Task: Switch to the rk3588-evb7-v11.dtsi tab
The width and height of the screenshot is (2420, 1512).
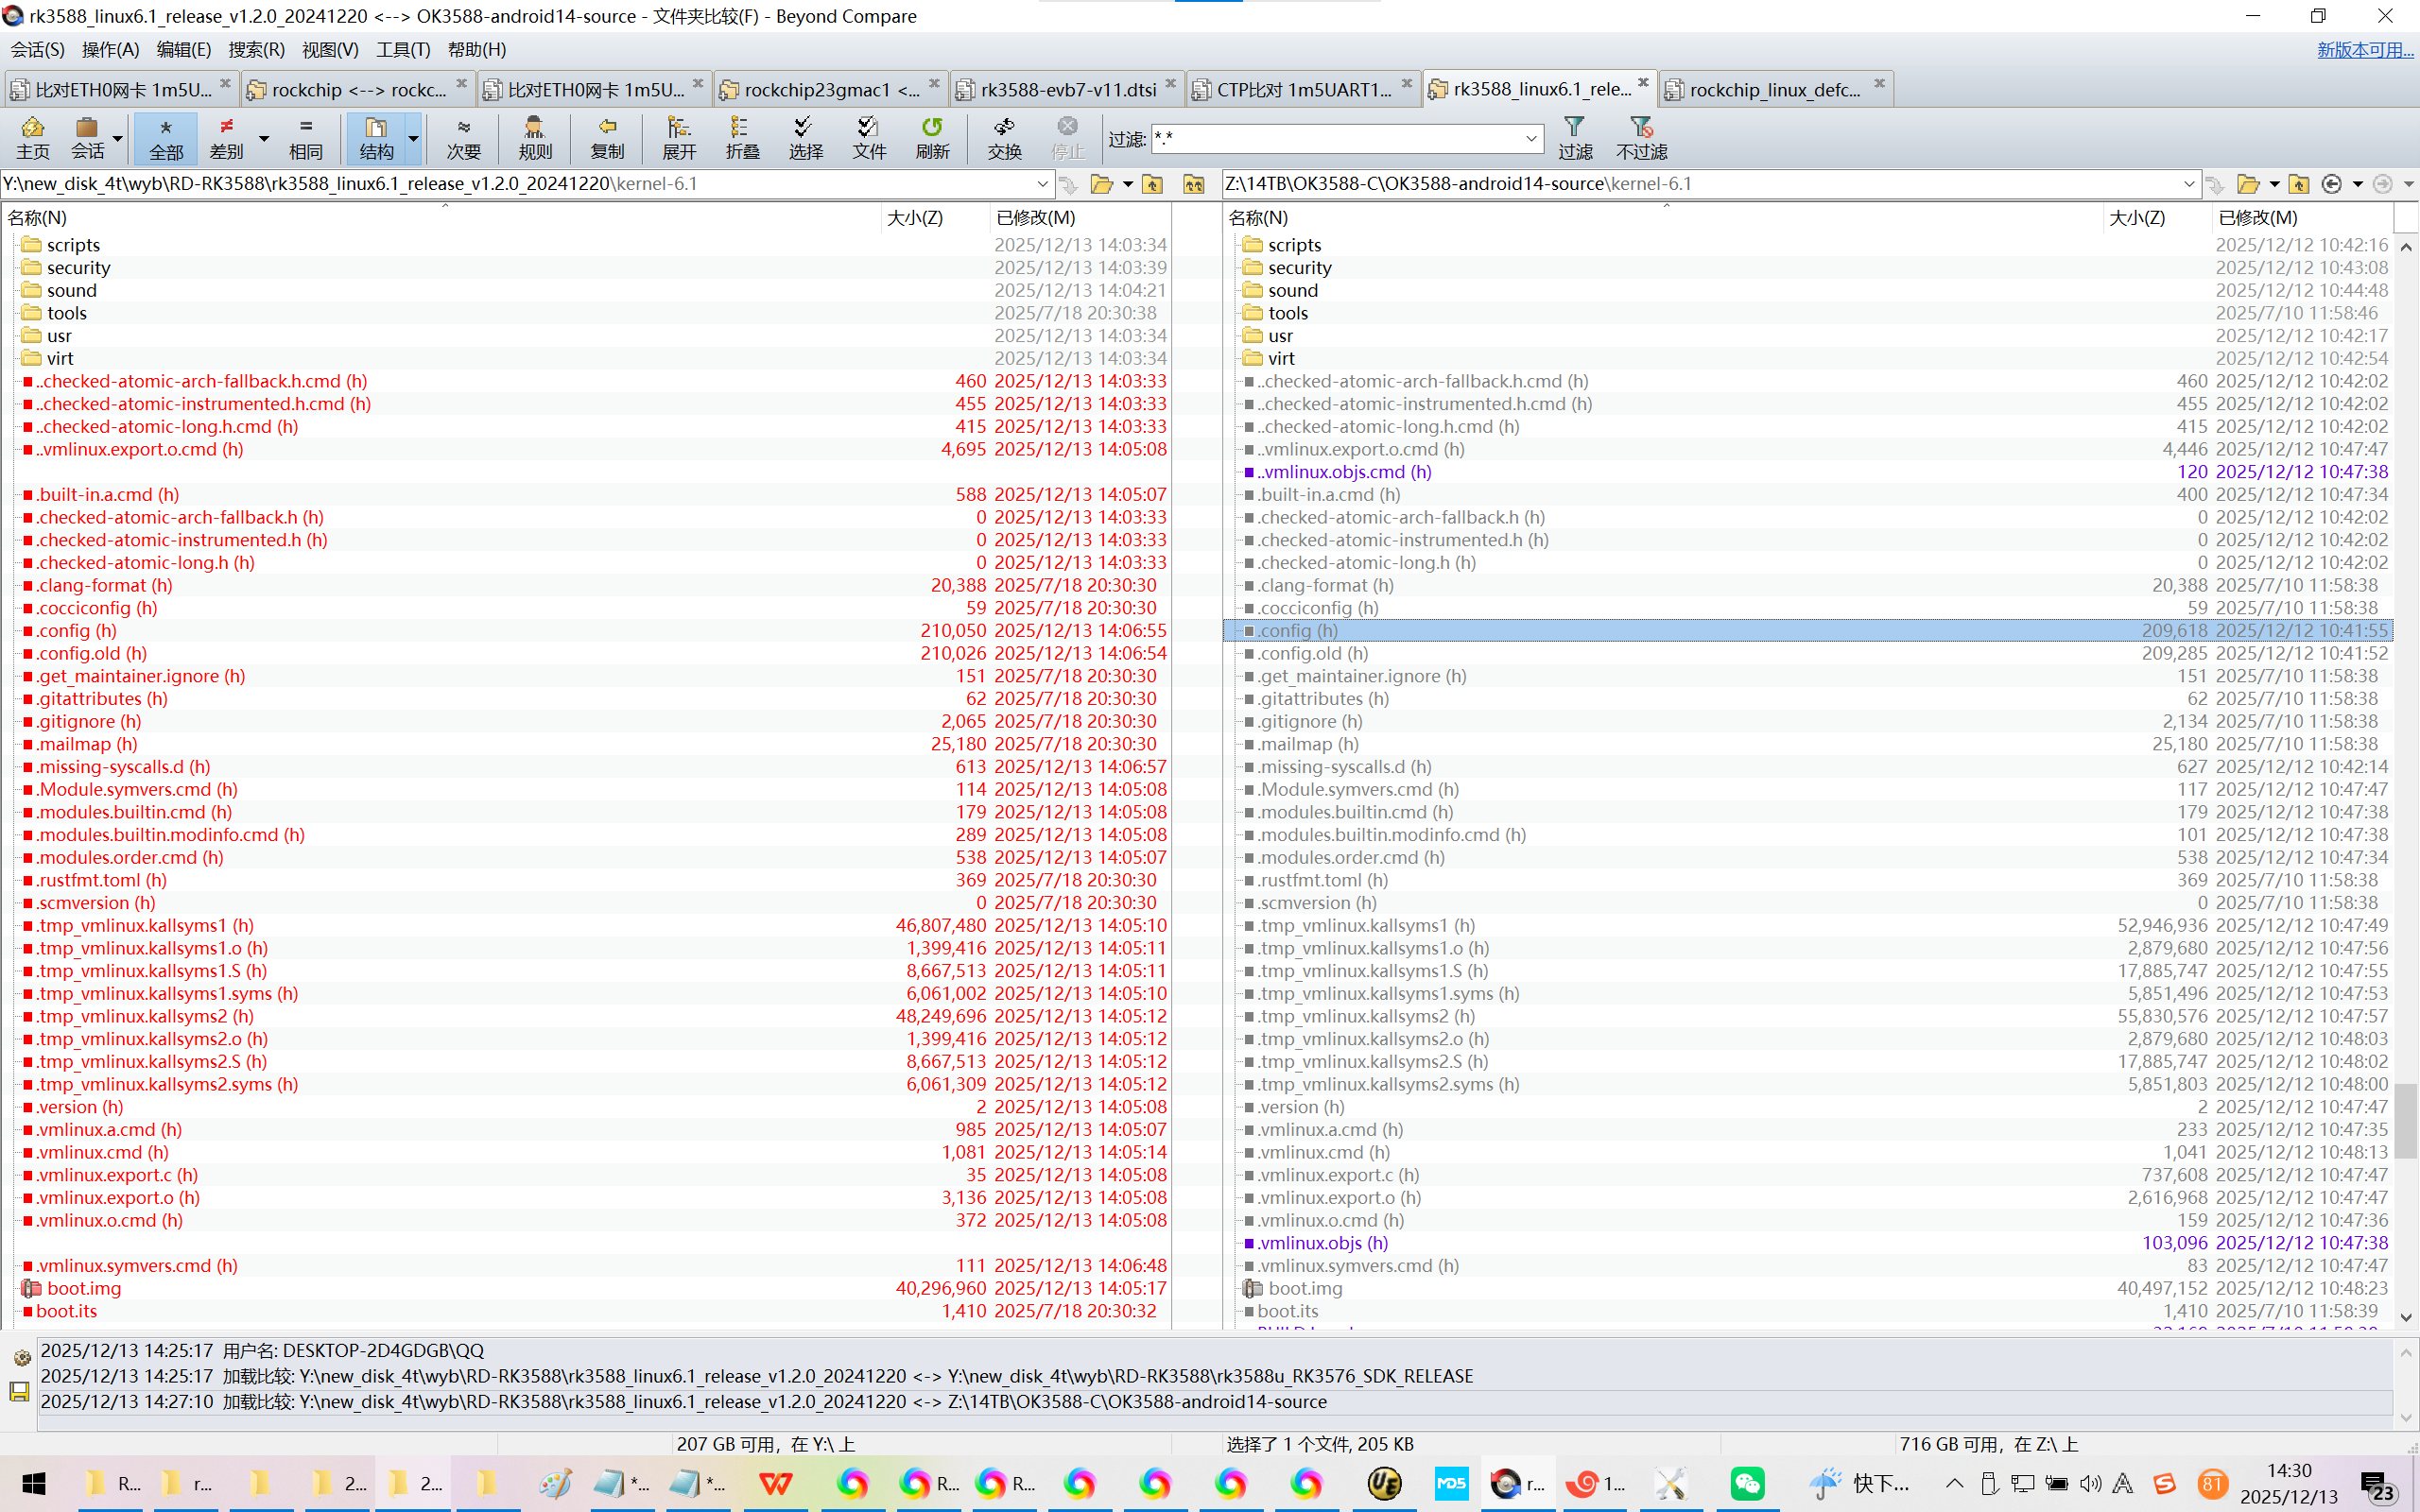Action: pyautogui.click(x=1067, y=89)
